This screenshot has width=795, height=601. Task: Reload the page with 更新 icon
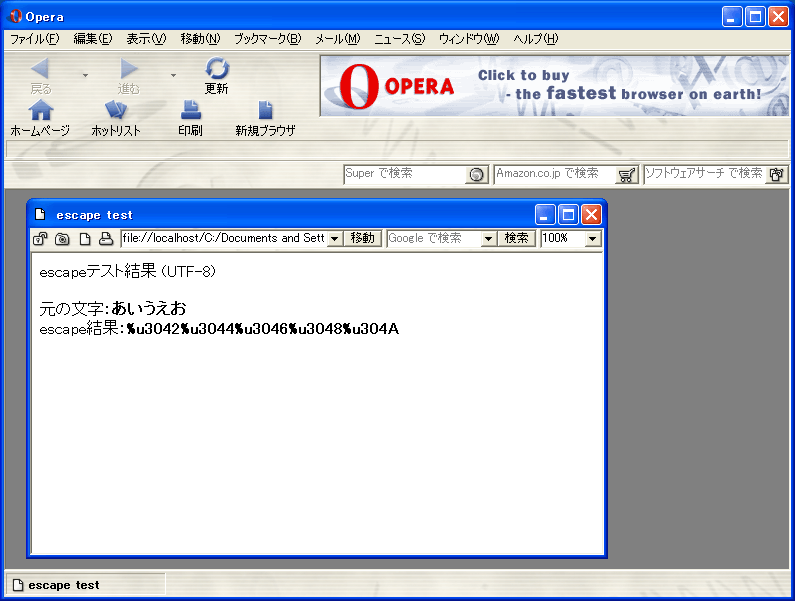pyautogui.click(x=217, y=68)
